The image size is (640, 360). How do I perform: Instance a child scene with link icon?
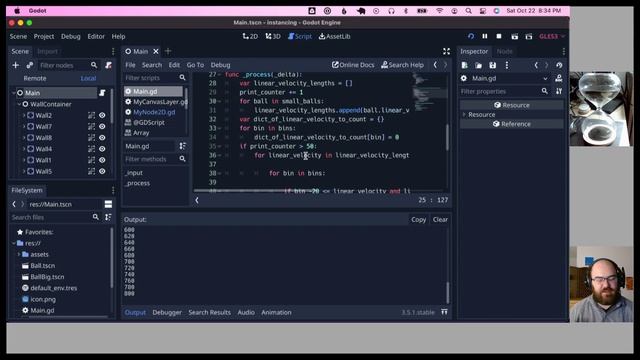(x=29, y=65)
